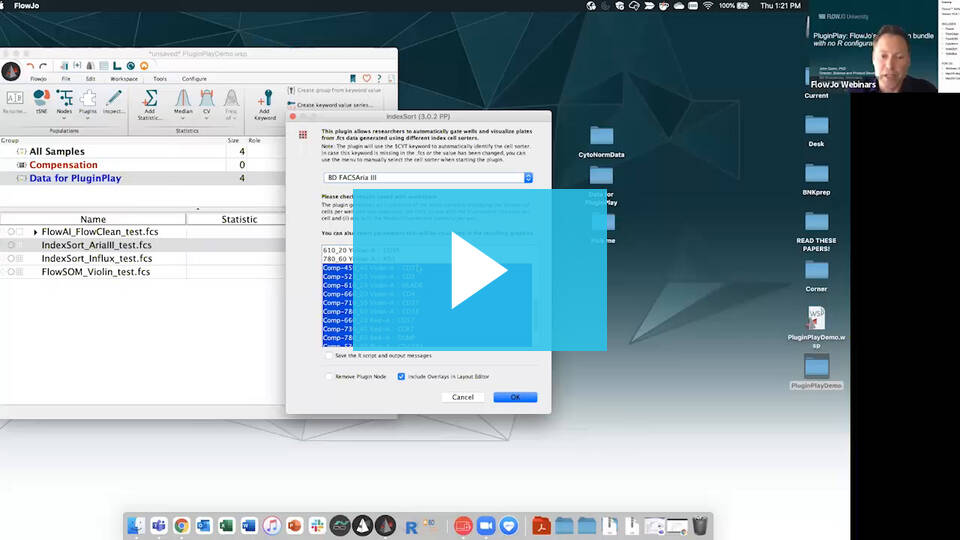
Task: Click Create group from keyword value
Action: (x=334, y=91)
